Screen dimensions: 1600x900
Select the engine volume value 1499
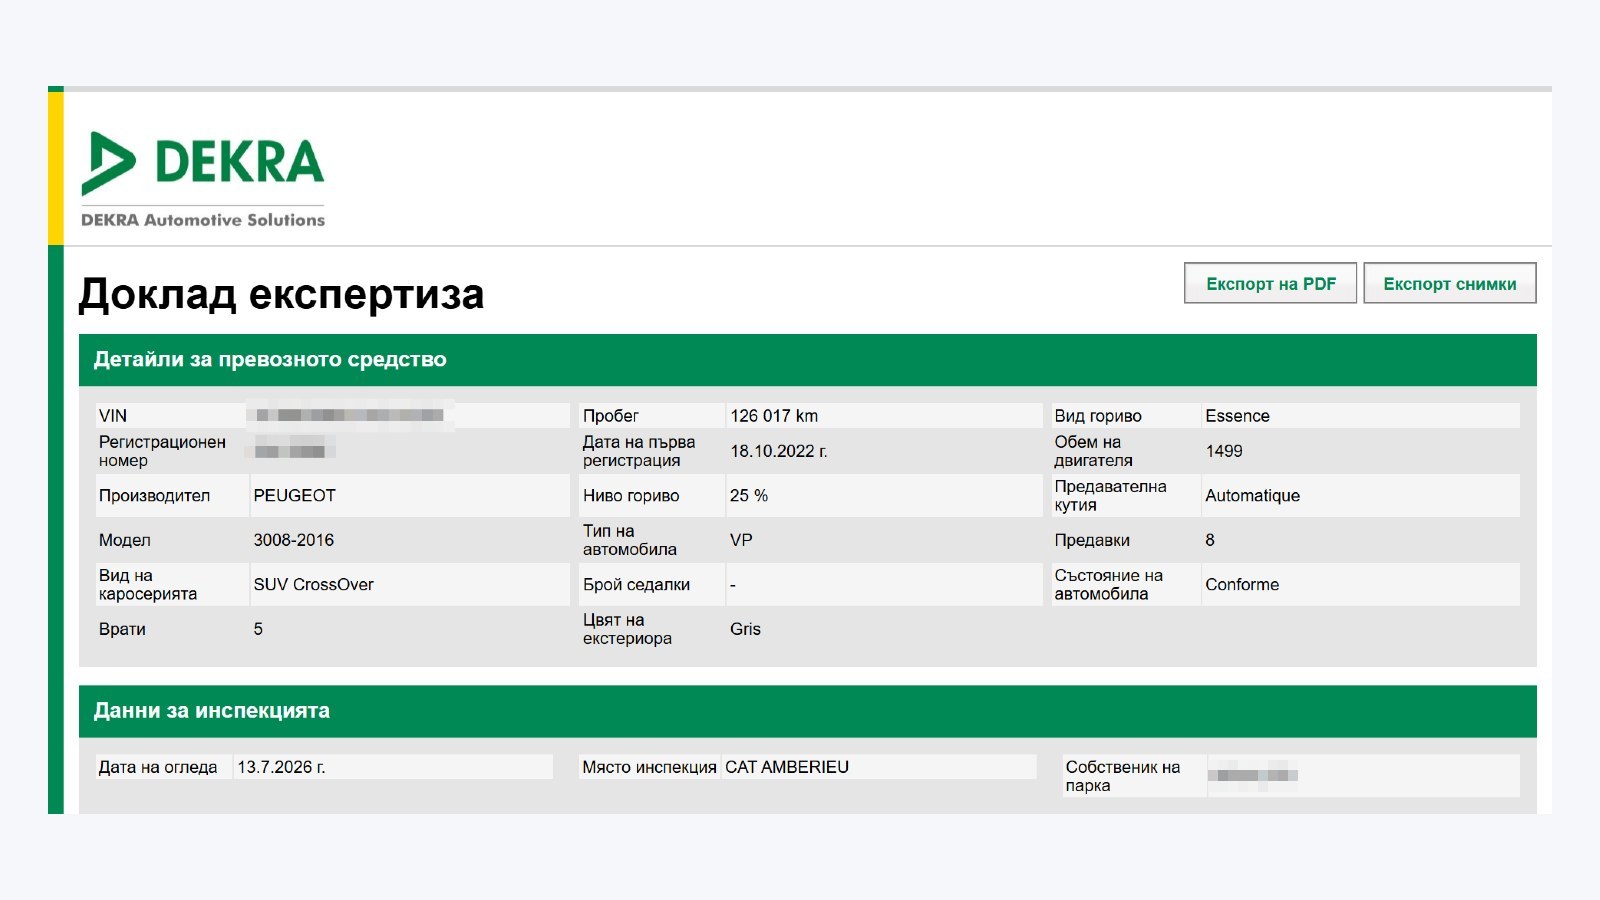(x=1224, y=451)
